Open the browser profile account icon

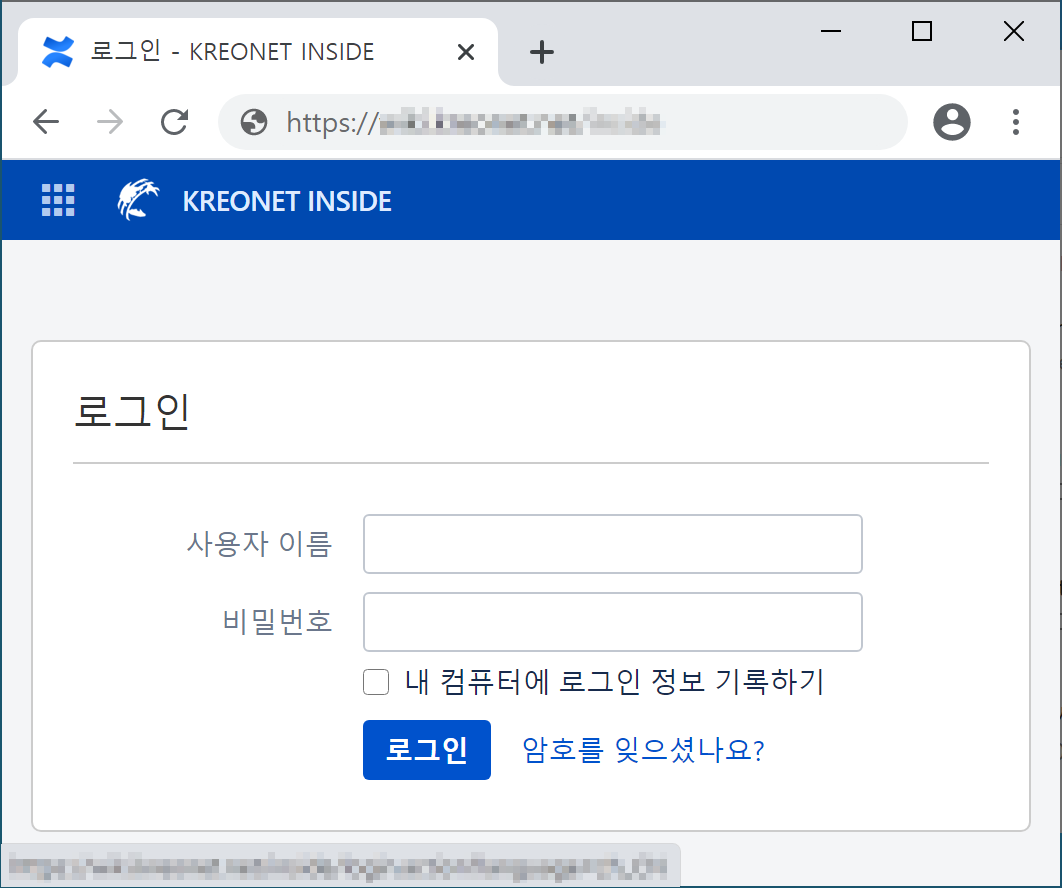[951, 122]
